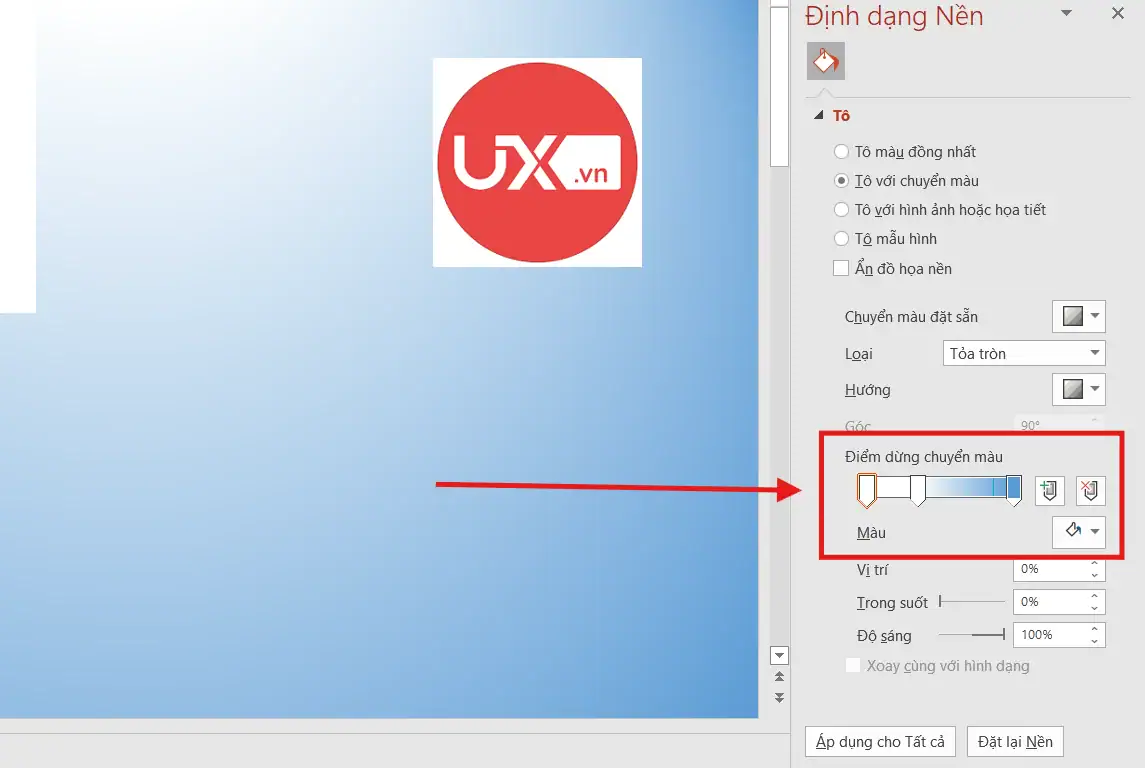Open Chuyển màu đặt sẵn preset dropdown
The width and height of the screenshot is (1145, 768).
[x=1078, y=317]
